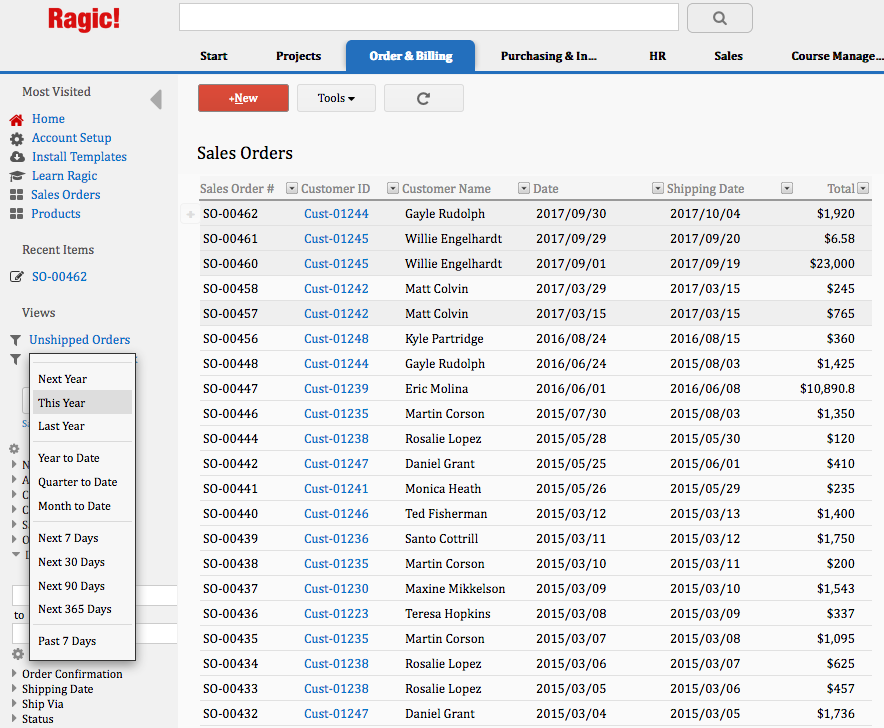This screenshot has height=728, width=884.
Task: Expand the Ship Via filter
Action: coord(14,703)
